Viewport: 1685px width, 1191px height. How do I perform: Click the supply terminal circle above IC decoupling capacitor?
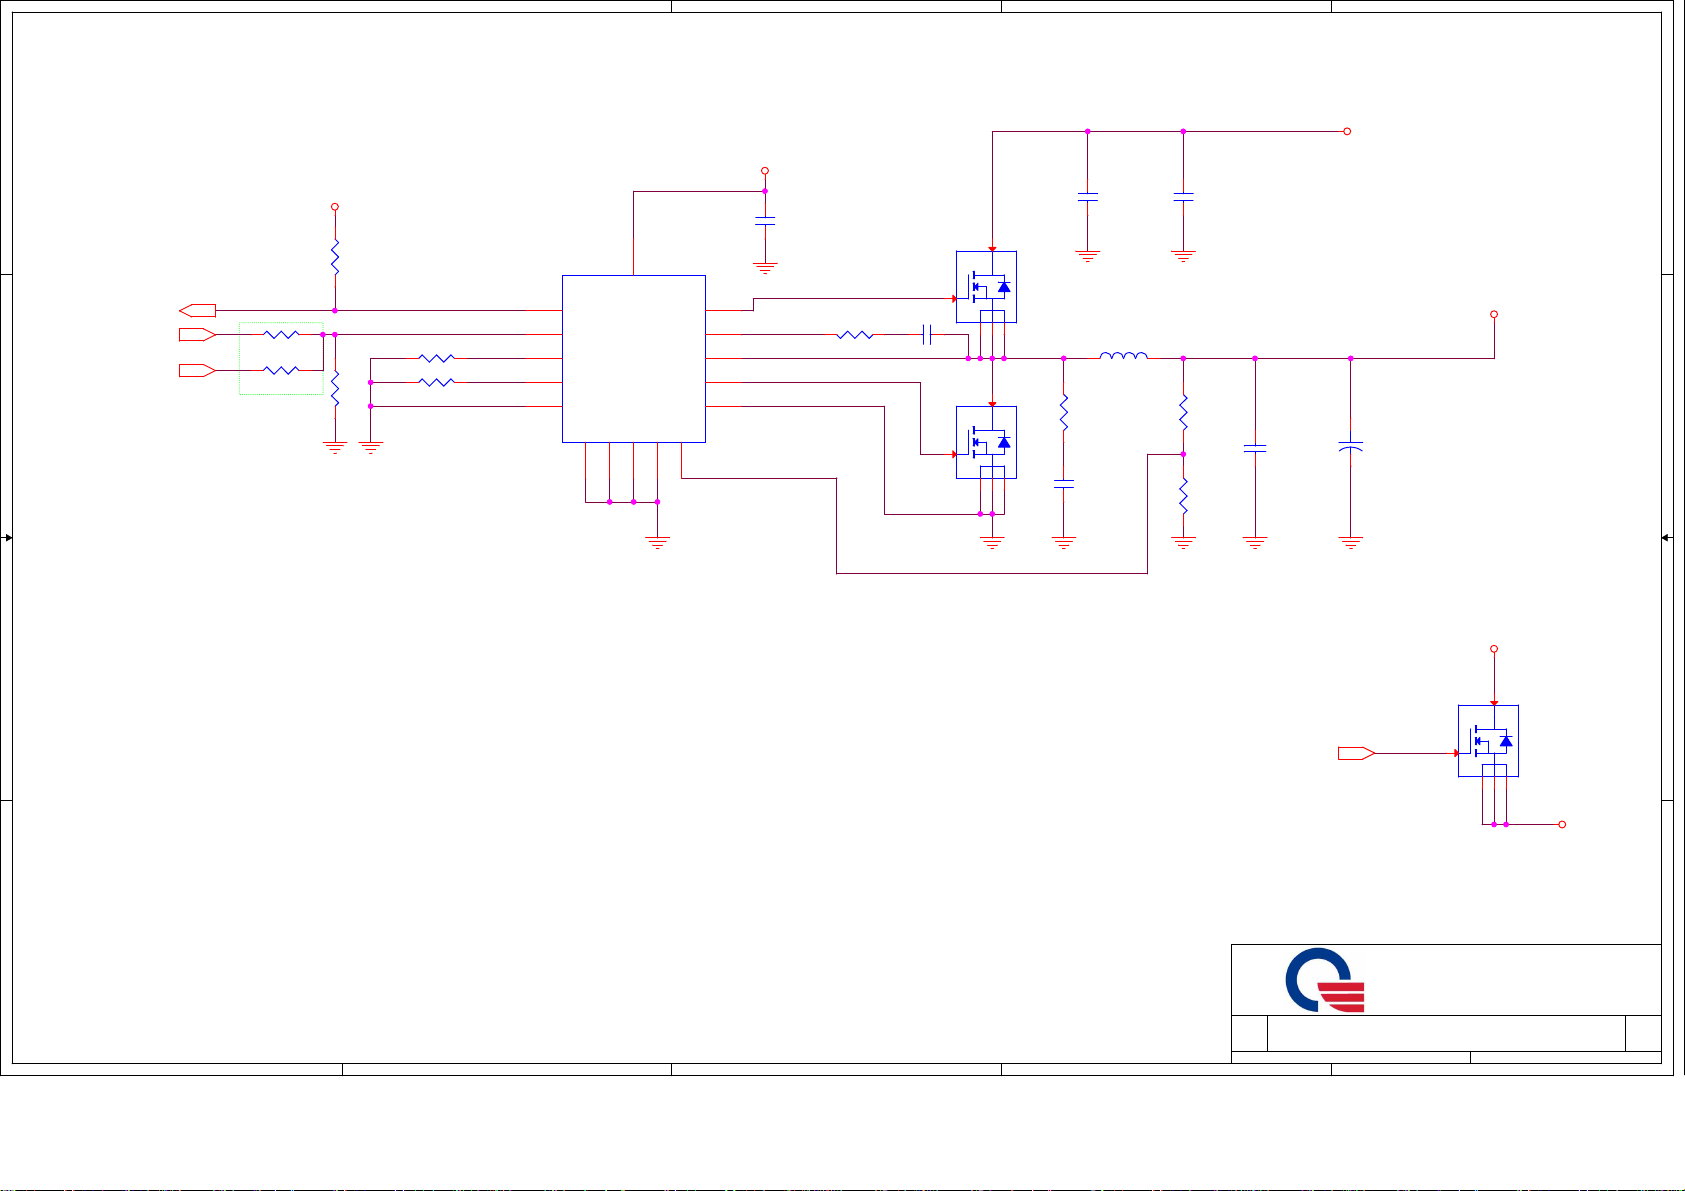pyautogui.click(x=765, y=171)
